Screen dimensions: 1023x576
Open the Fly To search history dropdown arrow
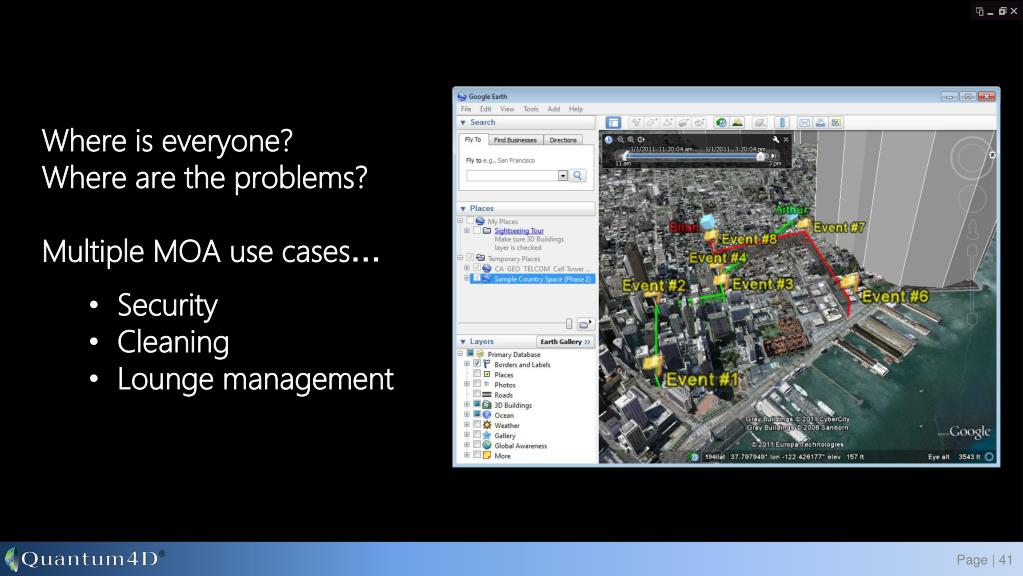(x=562, y=175)
